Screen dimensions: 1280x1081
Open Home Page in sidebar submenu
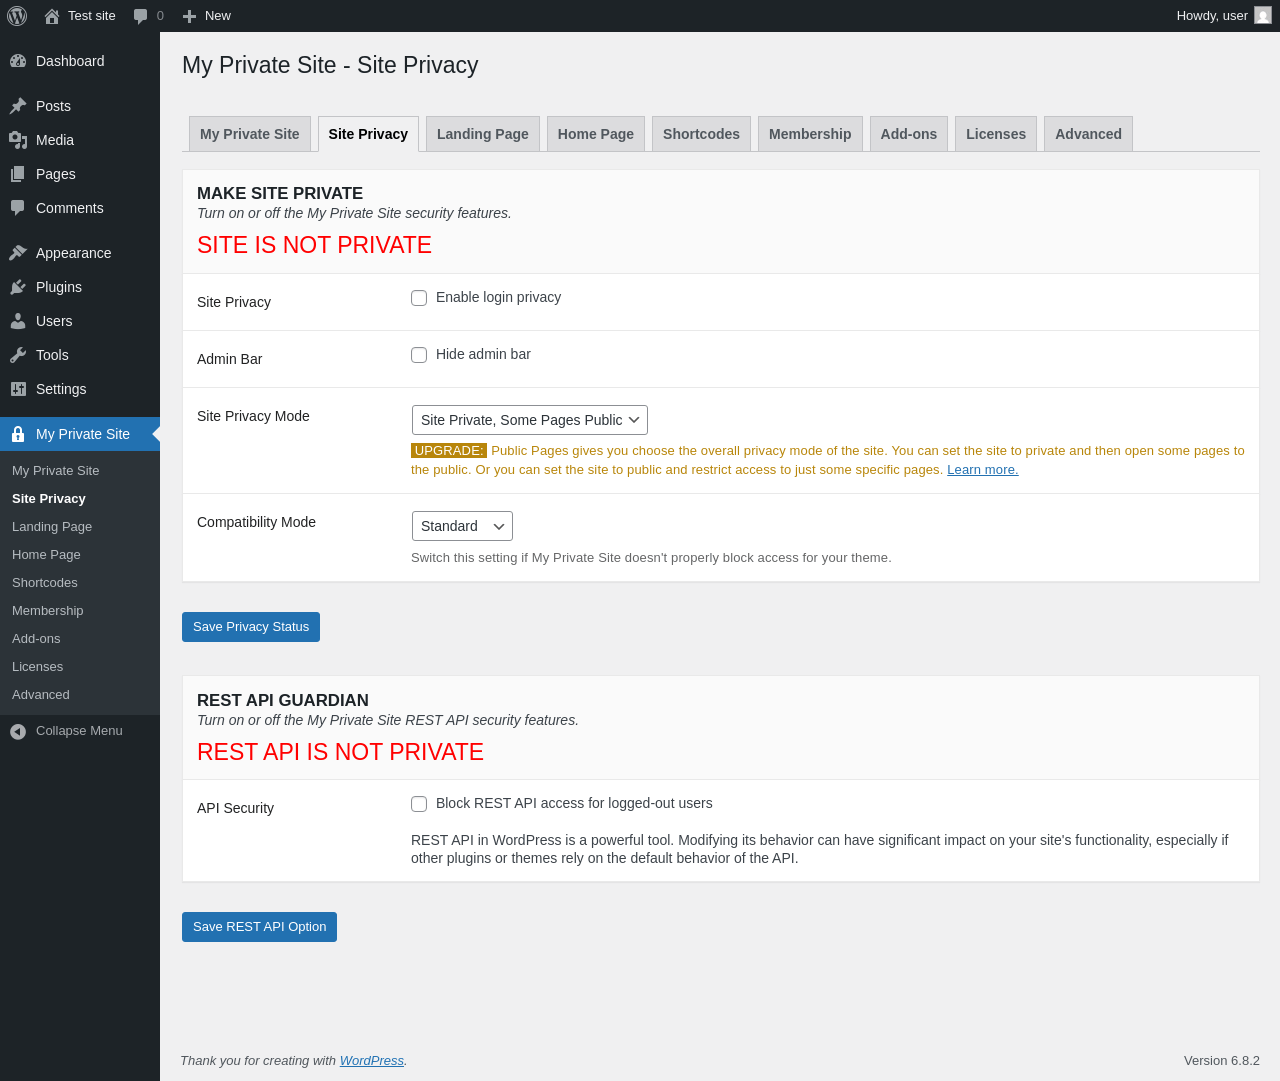point(80,555)
